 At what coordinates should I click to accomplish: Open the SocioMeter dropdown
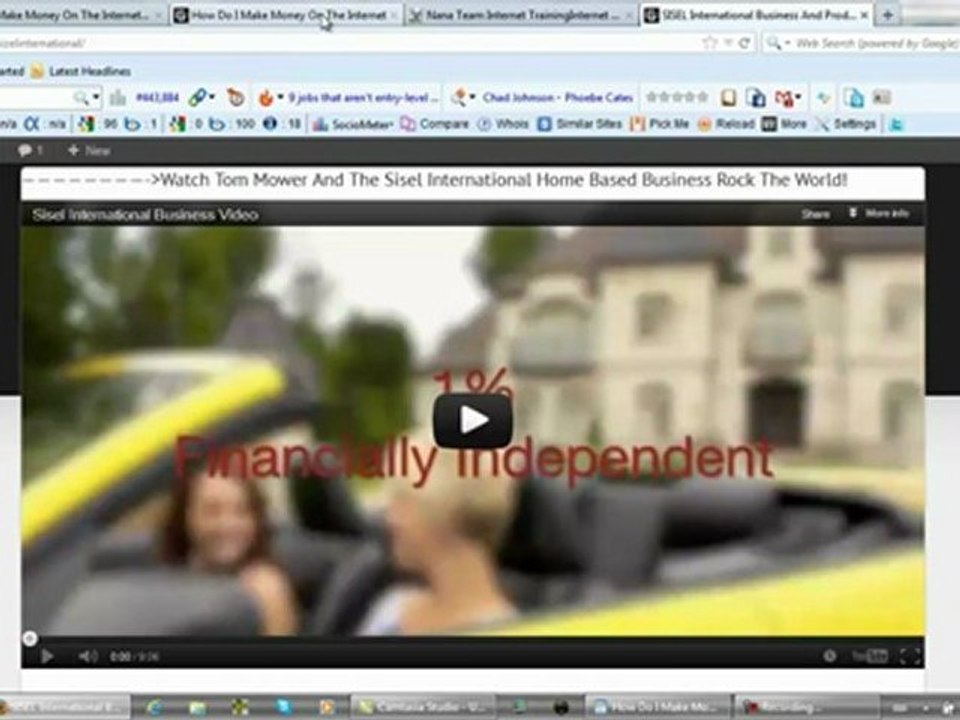[353, 124]
